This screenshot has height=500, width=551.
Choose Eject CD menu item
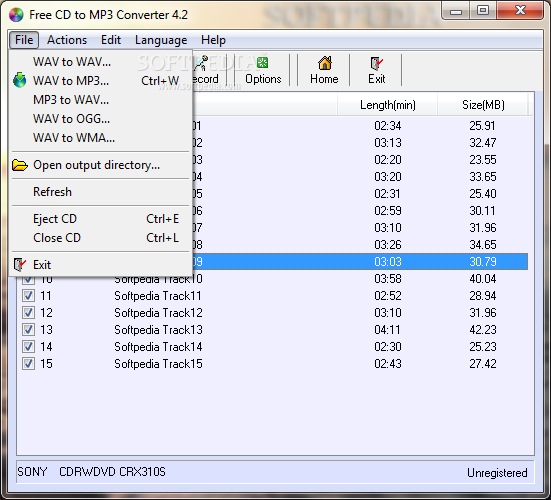pos(101,219)
